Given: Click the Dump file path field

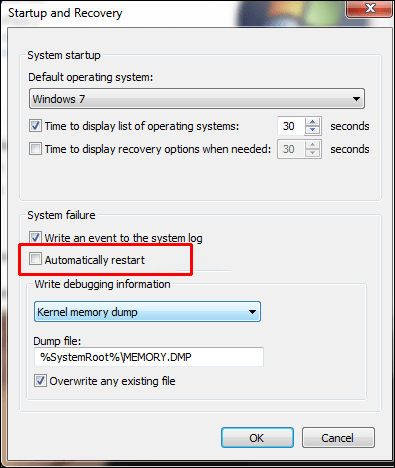Looking at the screenshot, I should tap(149, 357).
